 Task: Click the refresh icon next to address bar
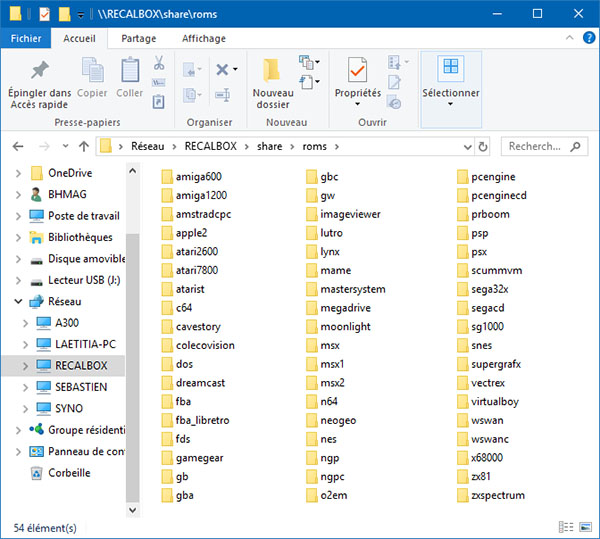coord(483,147)
